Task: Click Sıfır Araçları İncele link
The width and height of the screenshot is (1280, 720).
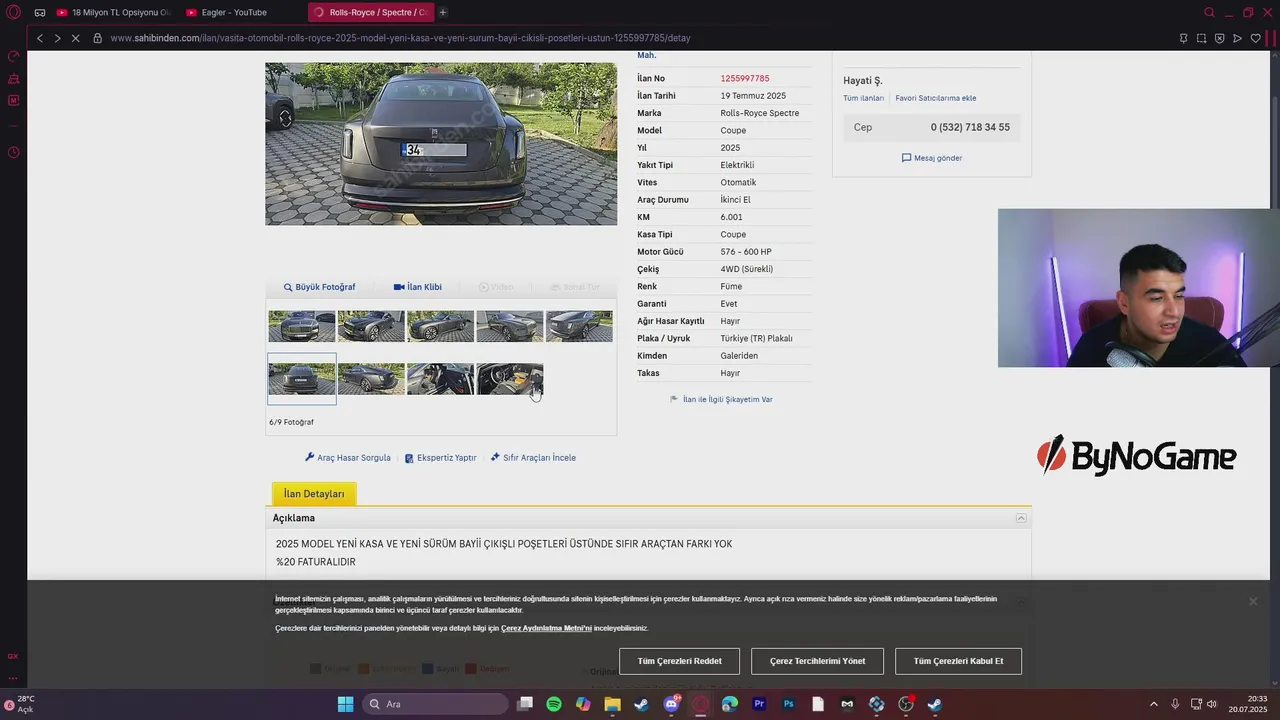Action: [x=533, y=458]
